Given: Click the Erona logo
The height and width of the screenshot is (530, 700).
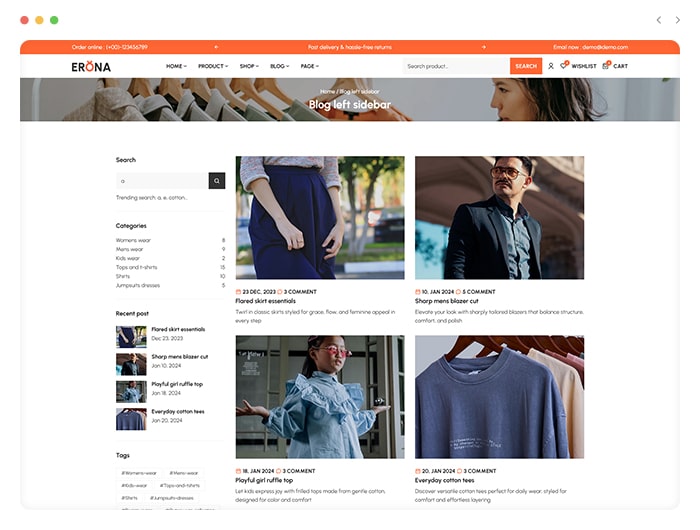Looking at the screenshot, I should coord(91,66).
